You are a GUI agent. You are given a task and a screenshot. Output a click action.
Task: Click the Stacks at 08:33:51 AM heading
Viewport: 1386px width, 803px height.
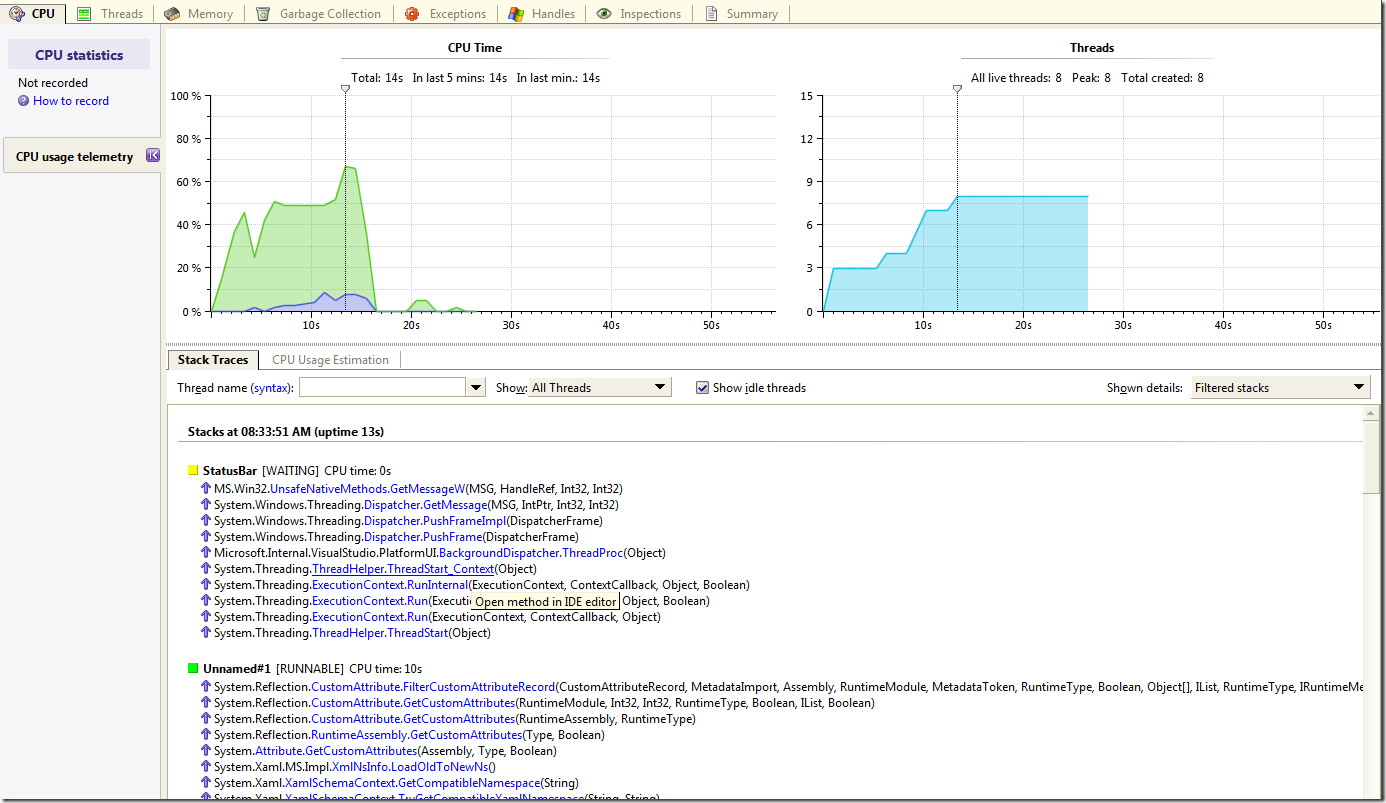tap(286, 432)
